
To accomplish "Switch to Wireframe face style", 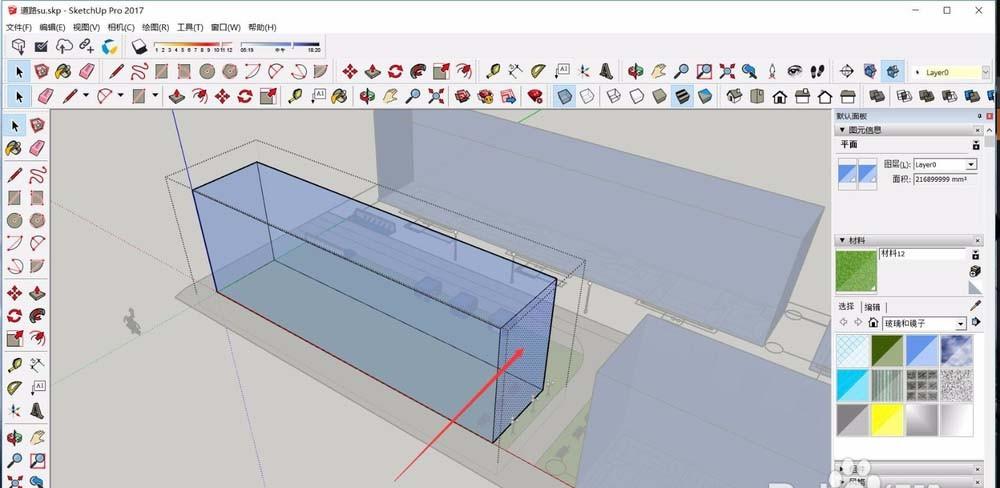I will (614, 96).
